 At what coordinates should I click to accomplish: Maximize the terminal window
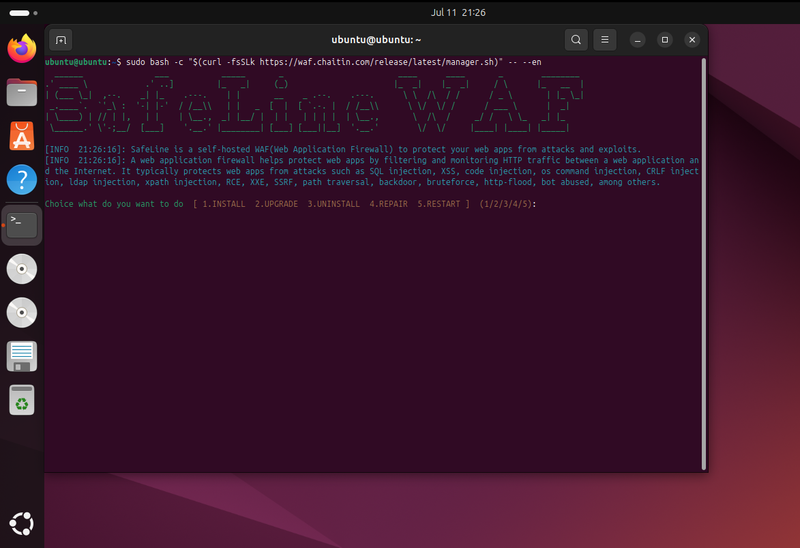point(665,40)
